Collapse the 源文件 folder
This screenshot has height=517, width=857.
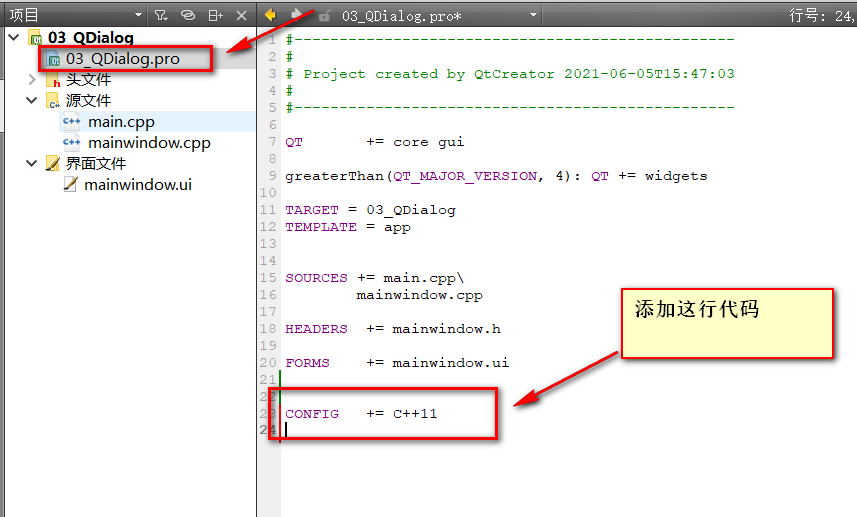pos(32,101)
